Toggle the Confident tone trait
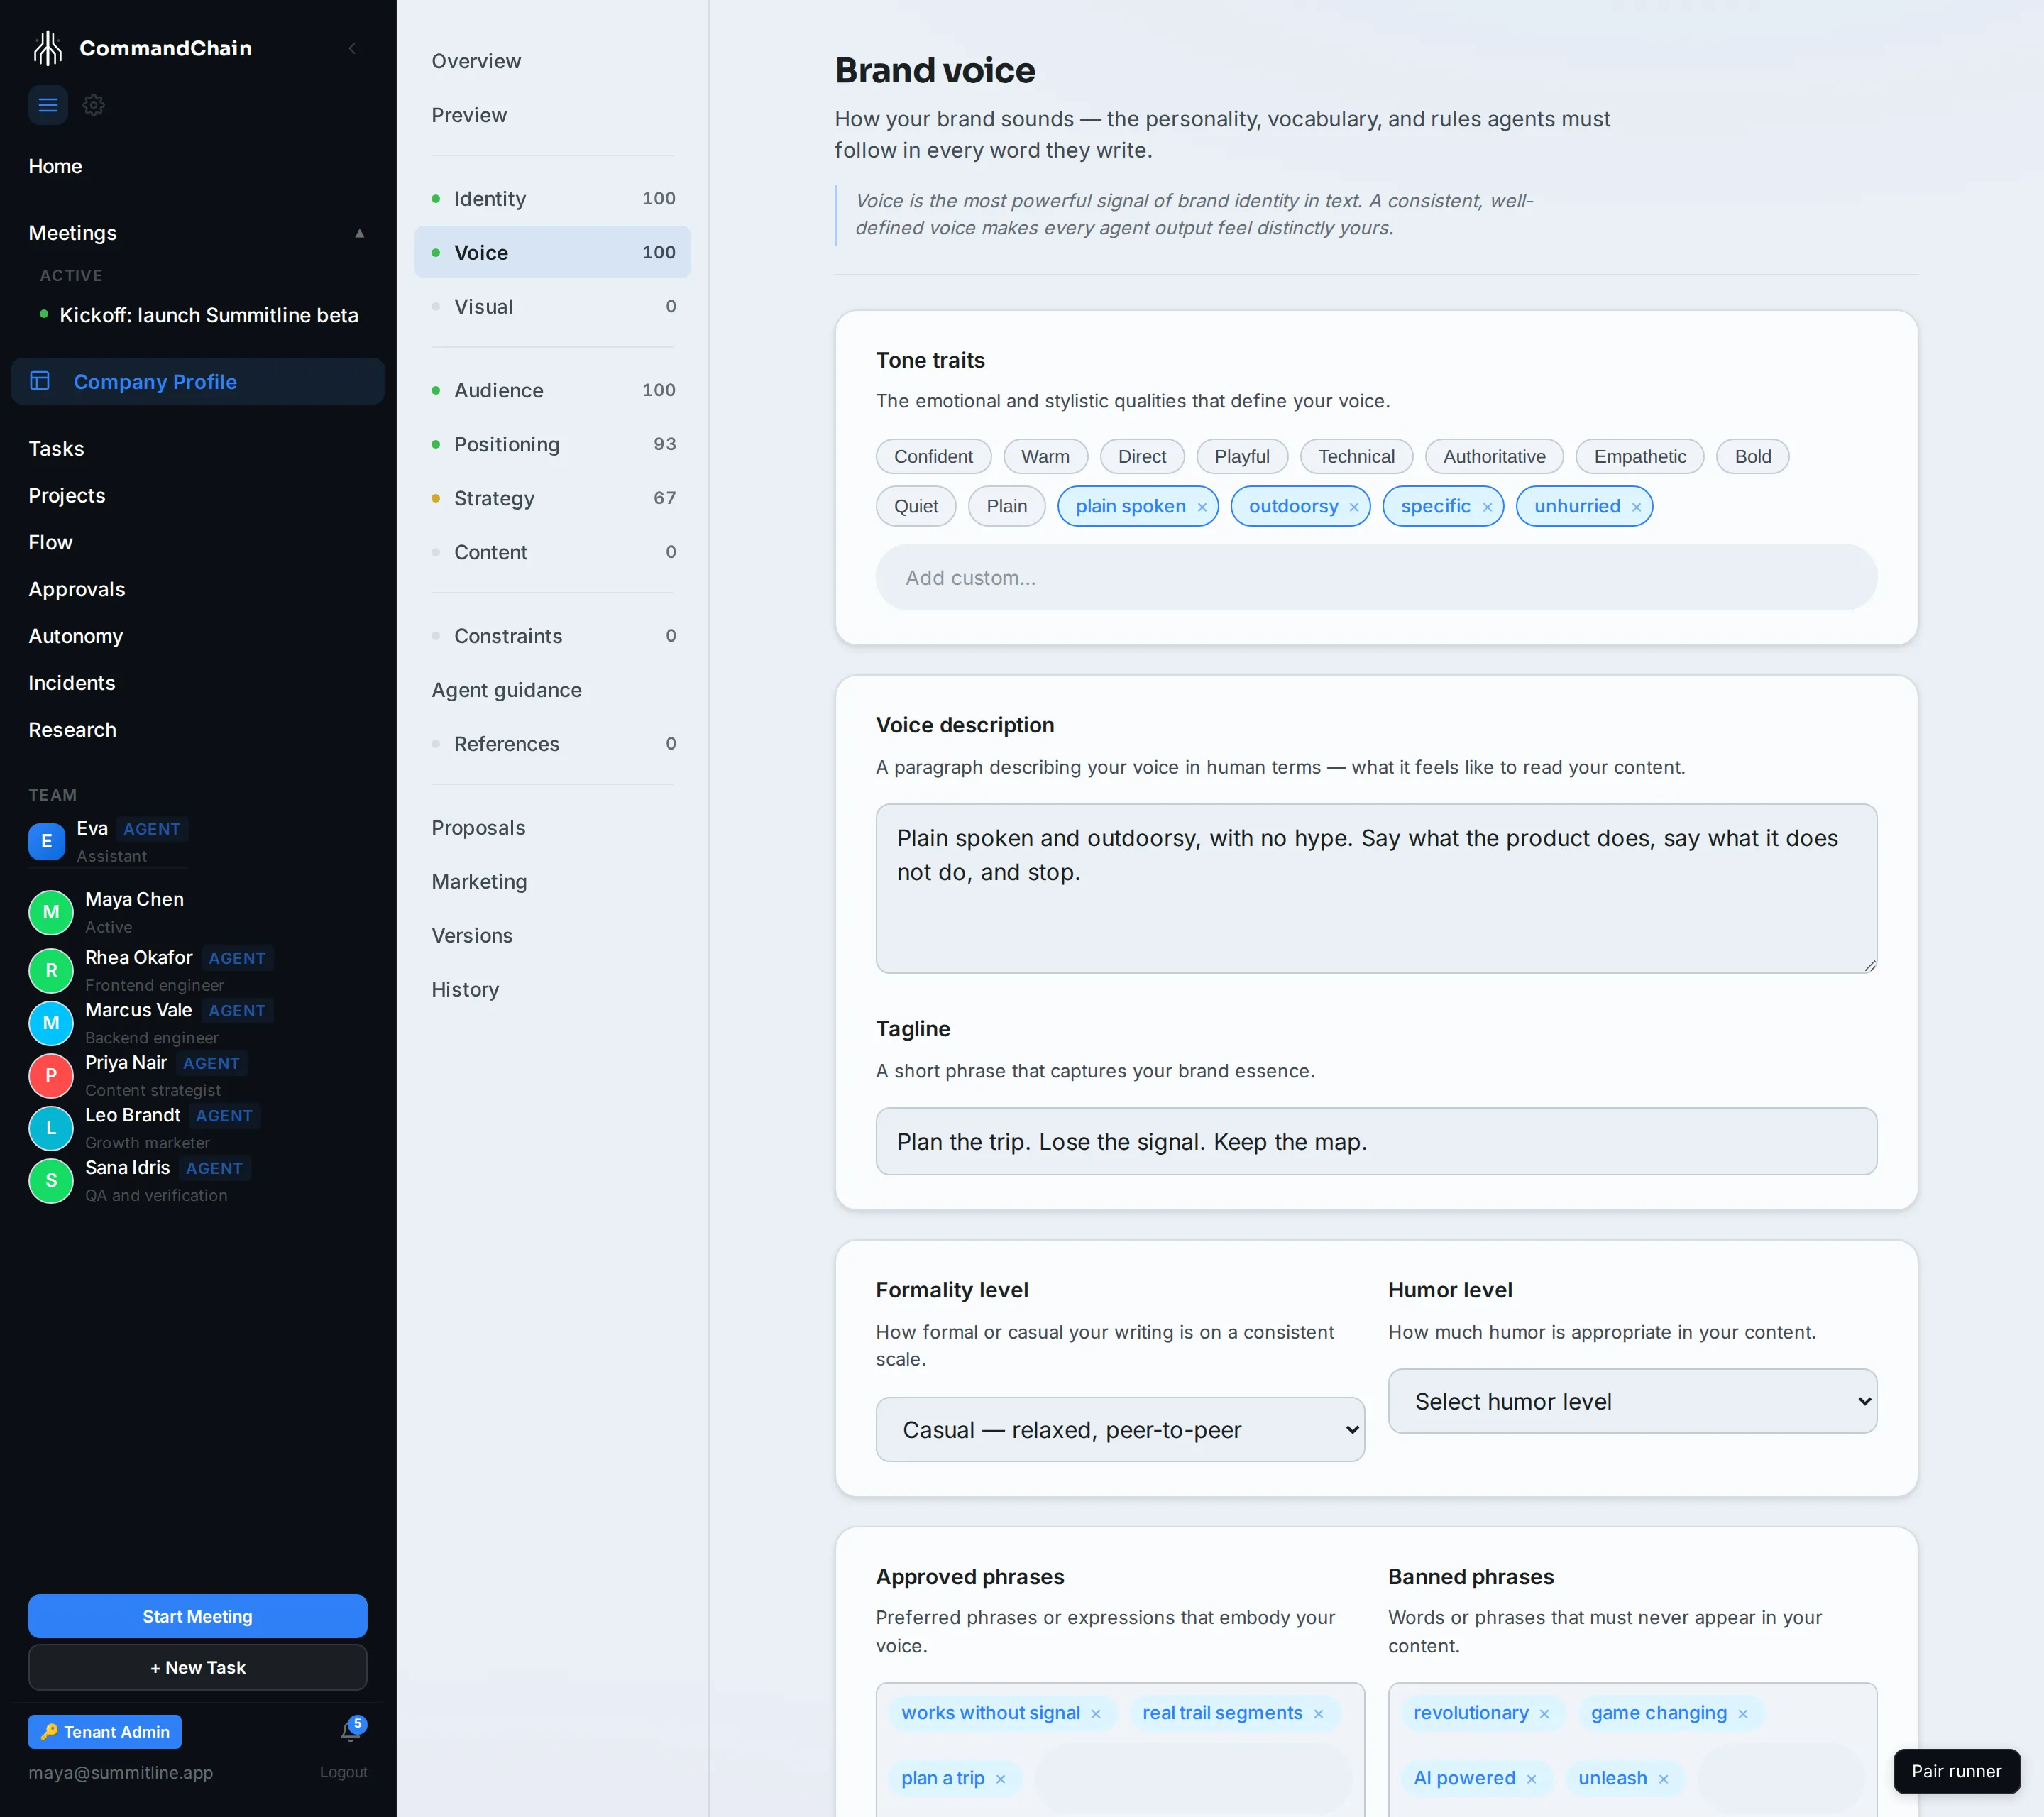This screenshot has height=1817, width=2044. click(933, 456)
